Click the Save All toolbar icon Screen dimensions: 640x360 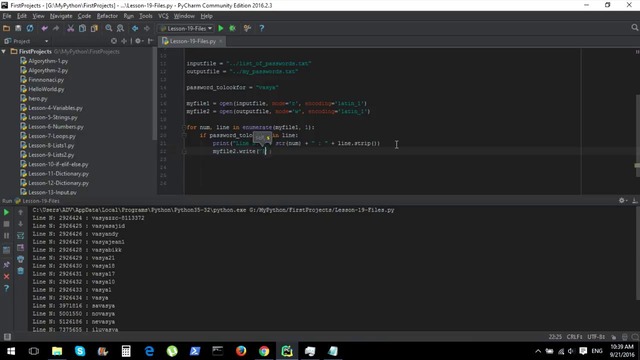pyautogui.click(x=18, y=28)
